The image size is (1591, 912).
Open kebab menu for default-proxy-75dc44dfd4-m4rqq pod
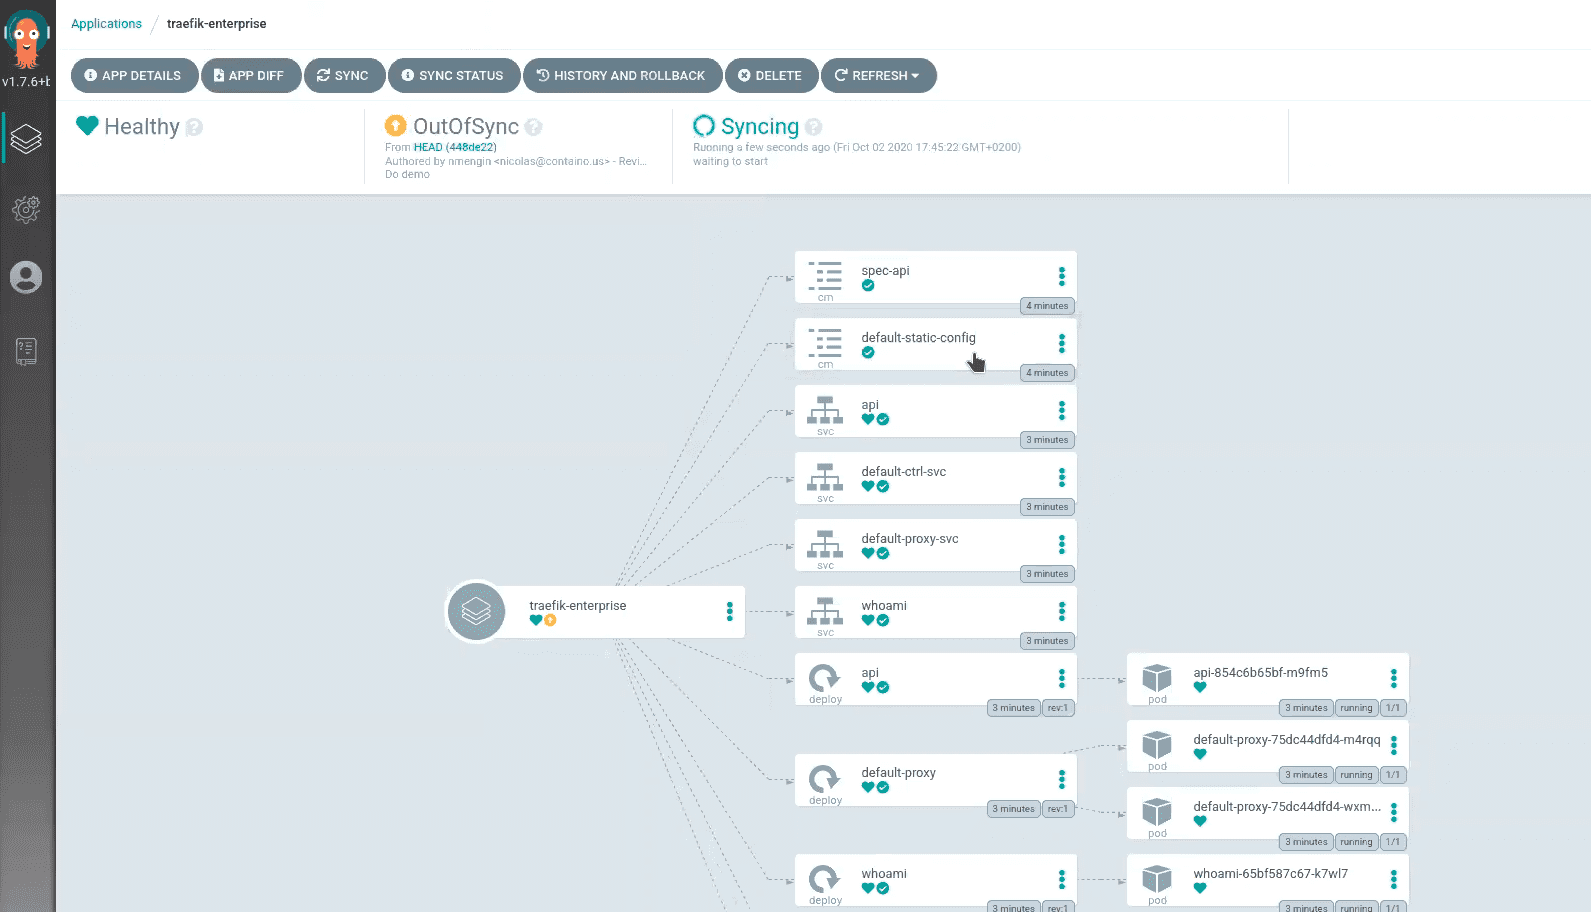(1394, 745)
